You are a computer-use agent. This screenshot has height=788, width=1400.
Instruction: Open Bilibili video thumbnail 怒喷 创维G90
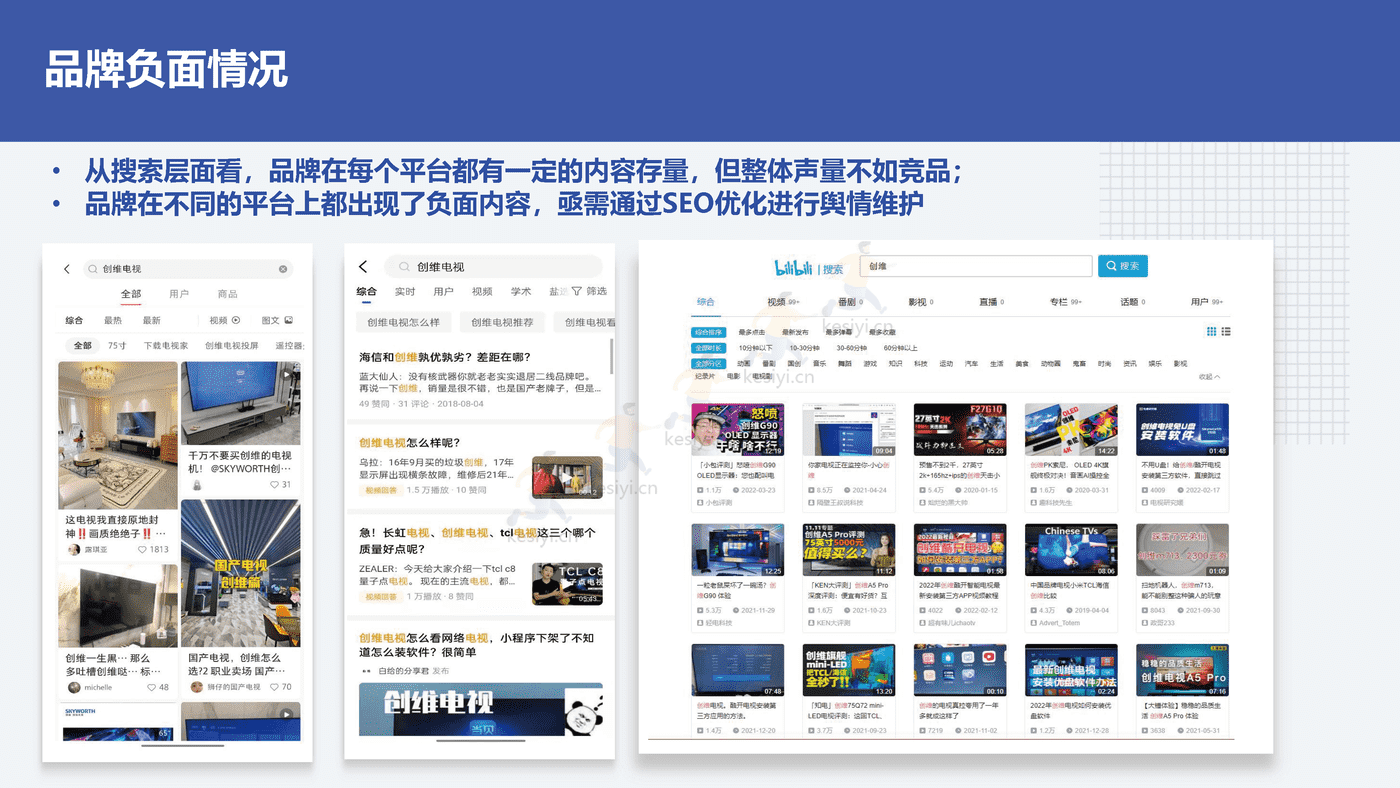(738, 430)
